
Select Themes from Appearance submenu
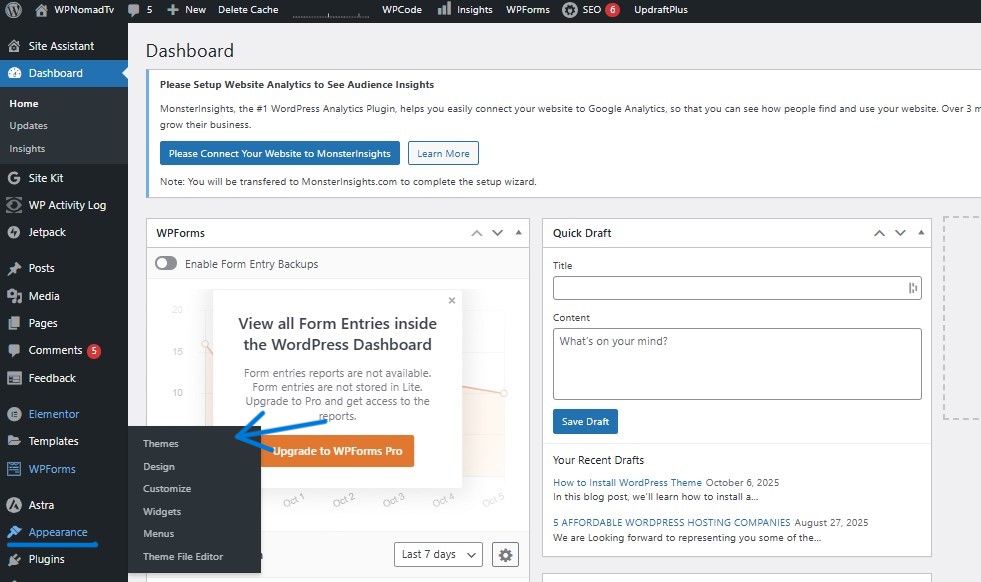tap(161, 444)
